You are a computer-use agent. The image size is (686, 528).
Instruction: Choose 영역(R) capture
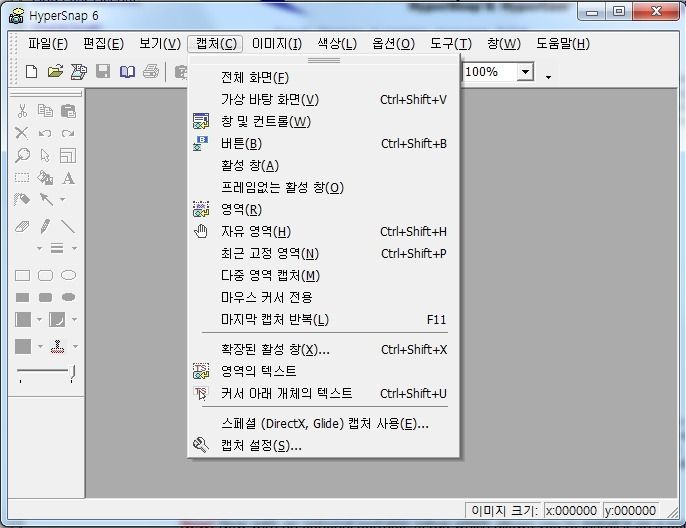coord(324,210)
